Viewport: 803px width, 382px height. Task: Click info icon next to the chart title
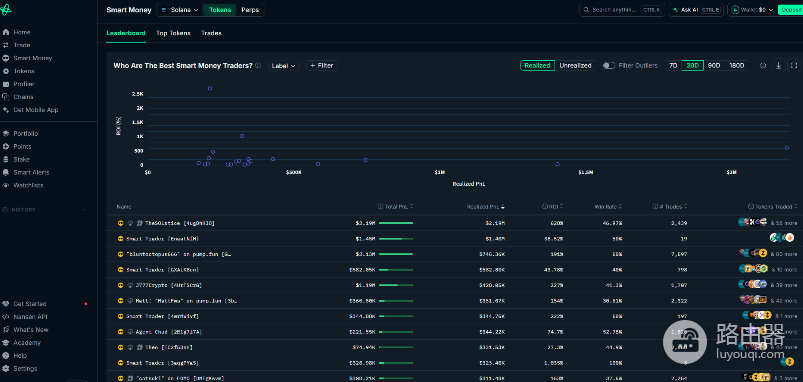[x=258, y=66]
